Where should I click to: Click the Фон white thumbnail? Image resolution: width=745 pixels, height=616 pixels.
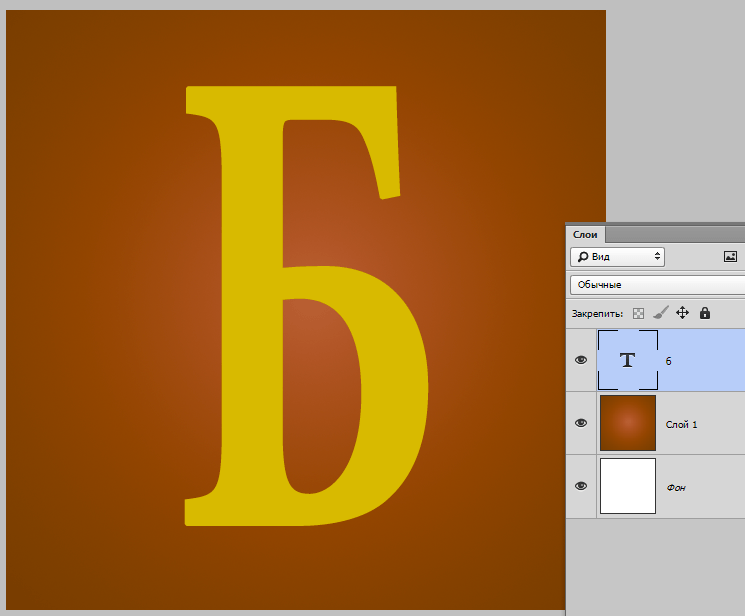tap(628, 486)
